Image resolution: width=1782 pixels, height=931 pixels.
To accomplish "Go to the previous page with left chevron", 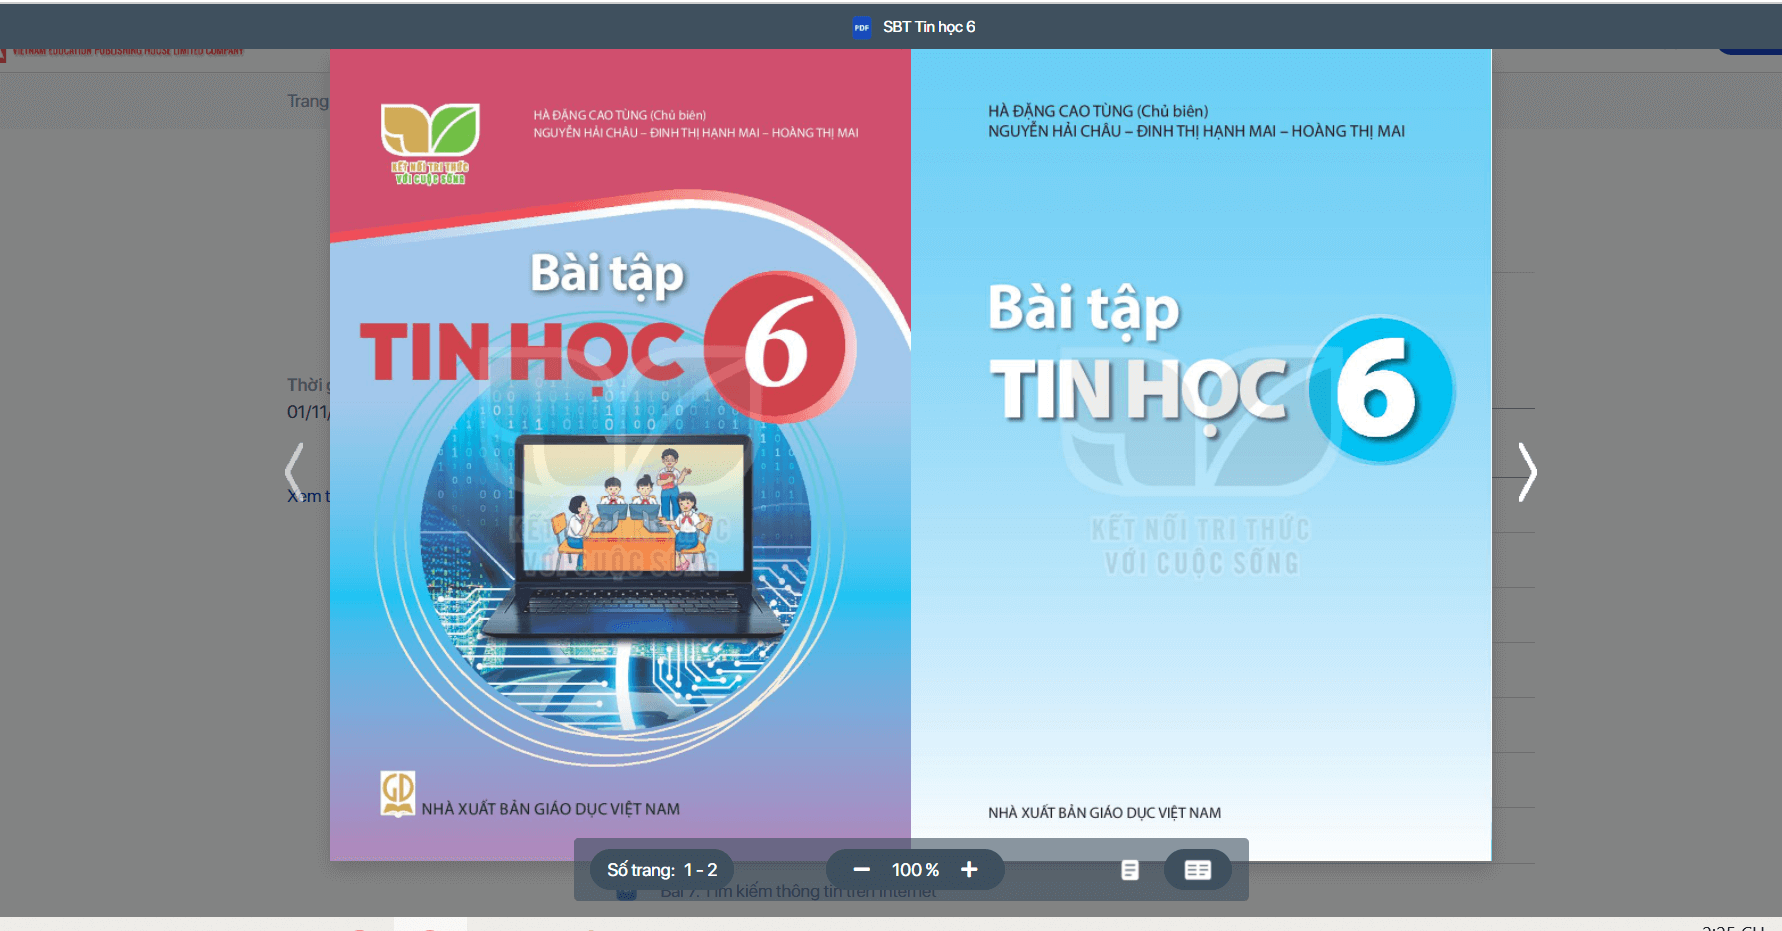I will (294, 472).
